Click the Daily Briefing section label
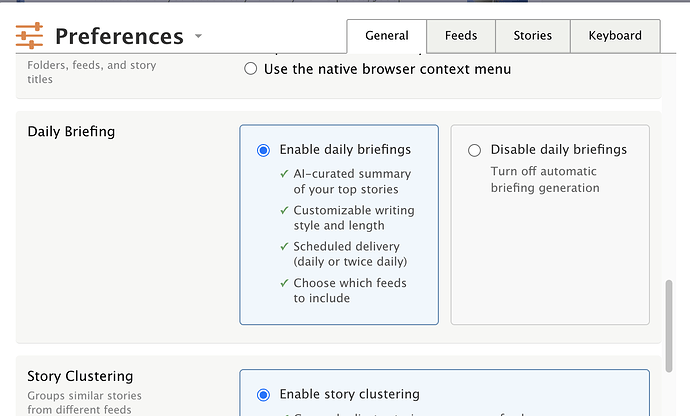This screenshot has width=690, height=416. (71, 132)
